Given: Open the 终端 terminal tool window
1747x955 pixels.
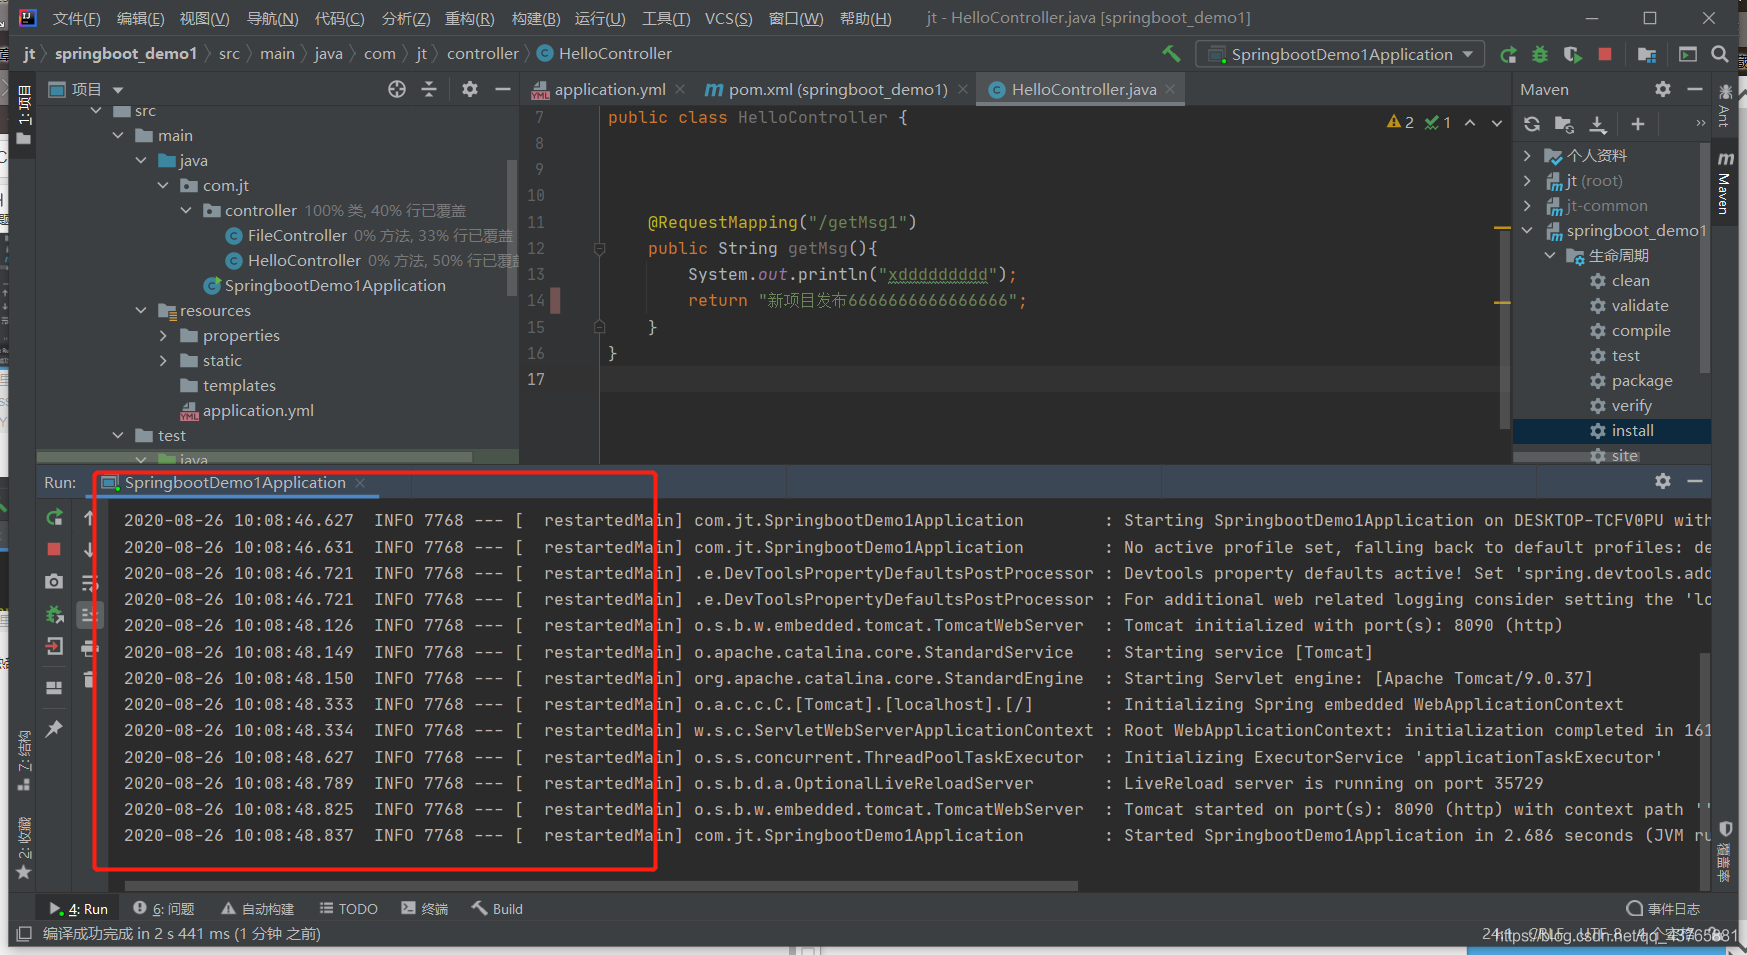Looking at the screenshot, I should (x=424, y=908).
